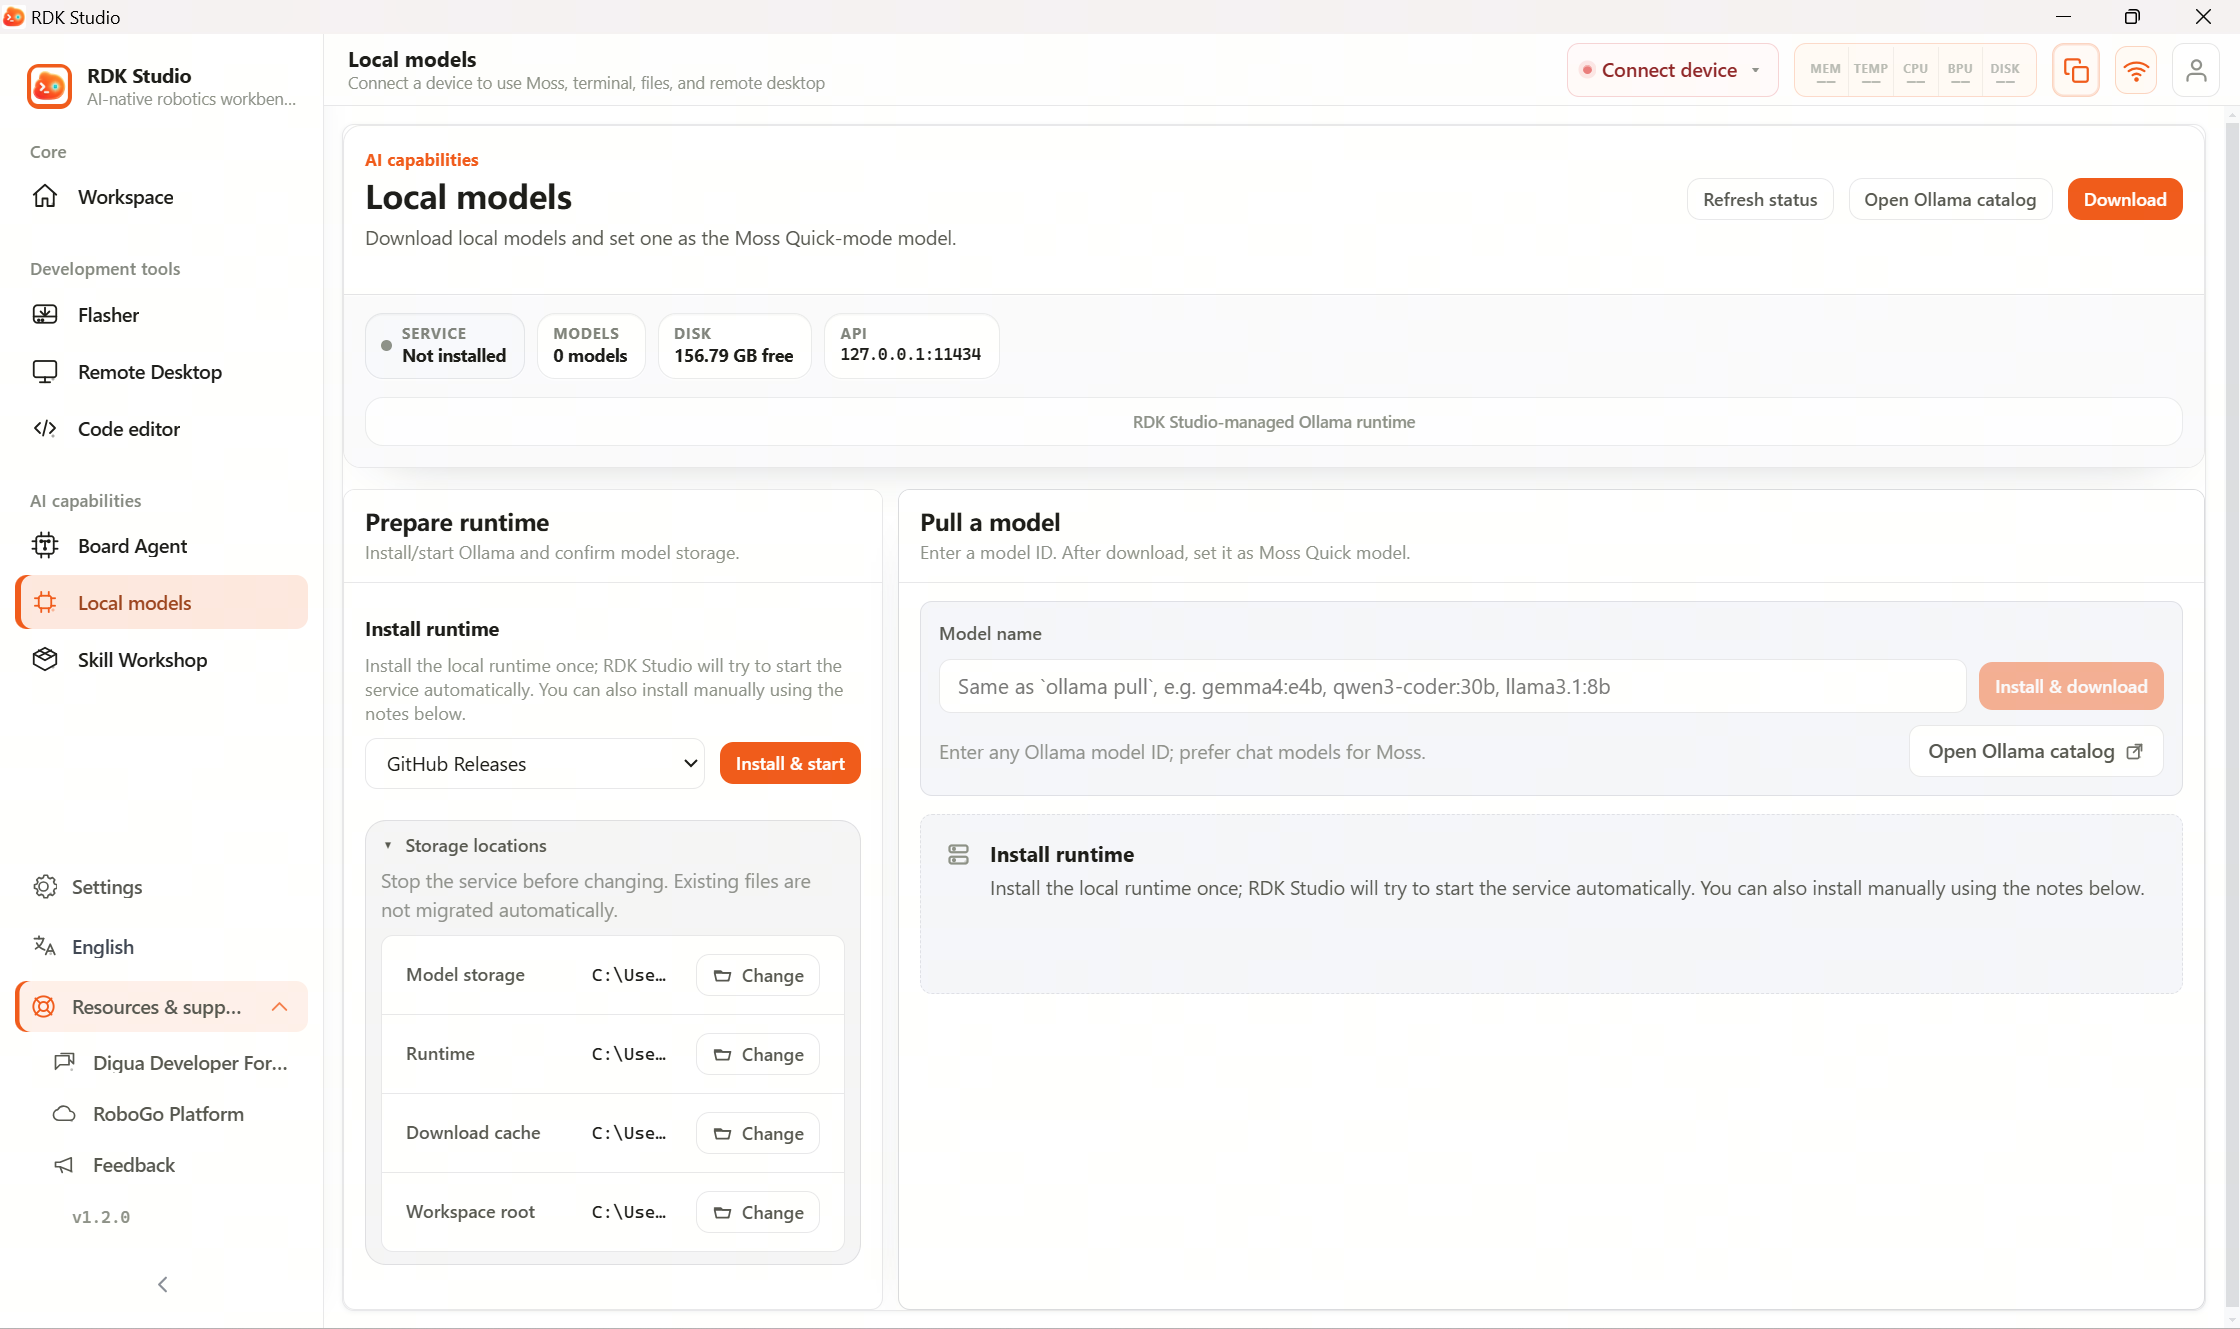Image resolution: width=2240 pixels, height=1329 pixels.
Task: Click the BPU monitor indicator
Action: 1960,70
